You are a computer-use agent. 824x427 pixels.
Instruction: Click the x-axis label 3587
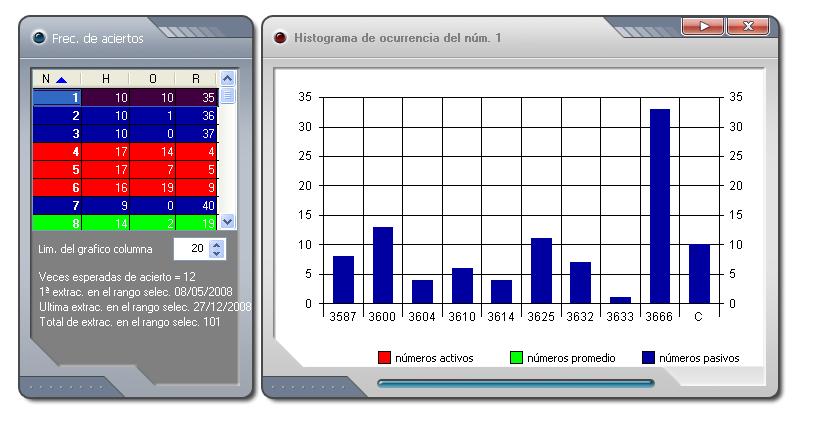343,317
